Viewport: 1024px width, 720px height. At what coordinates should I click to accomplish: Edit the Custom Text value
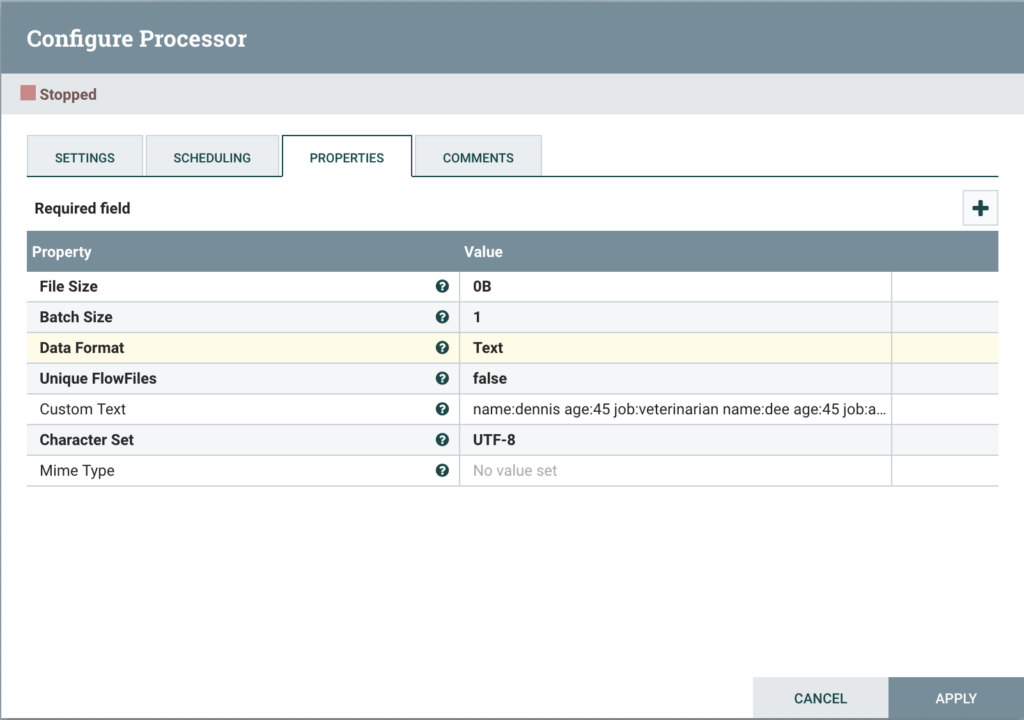(675, 409)
